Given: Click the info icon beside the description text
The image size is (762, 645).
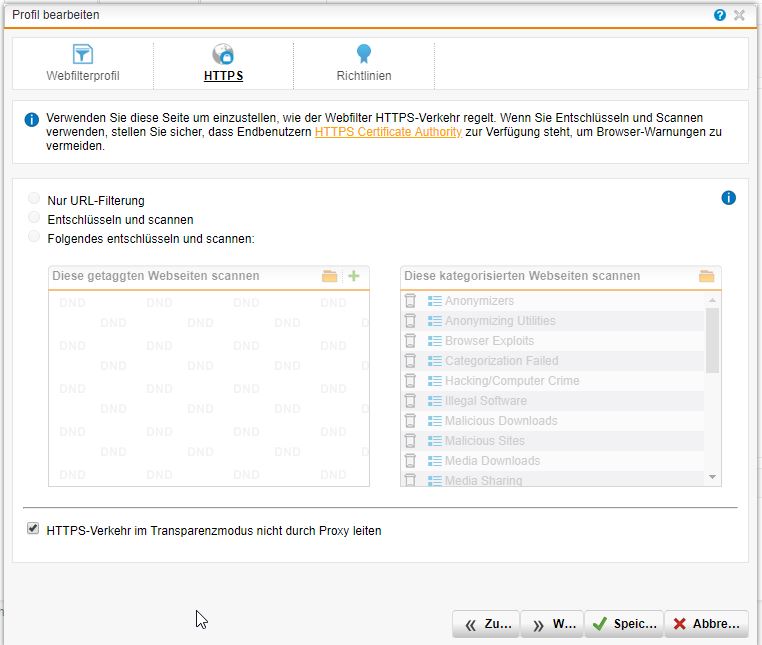Looking at the screenshot, I should pyautogui.click(x=32, y=120).
